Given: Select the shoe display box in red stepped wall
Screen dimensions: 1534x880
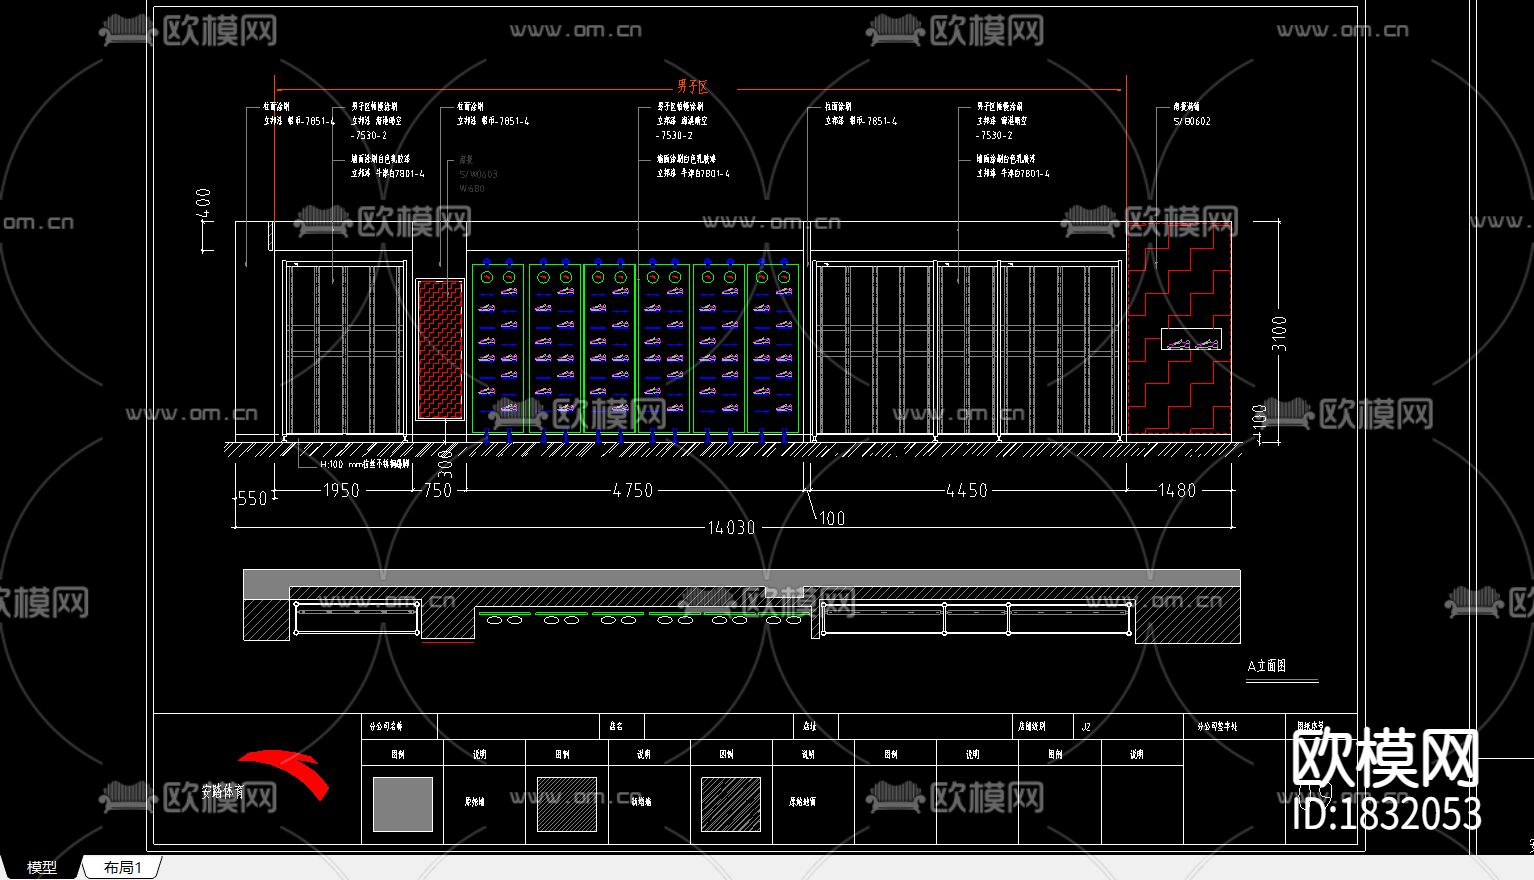Looking at the screenshot, I should coord(1192,340).
